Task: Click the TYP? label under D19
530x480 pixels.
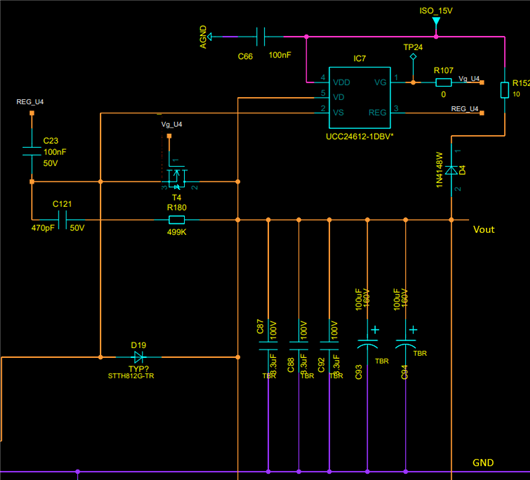Action: 139,369
